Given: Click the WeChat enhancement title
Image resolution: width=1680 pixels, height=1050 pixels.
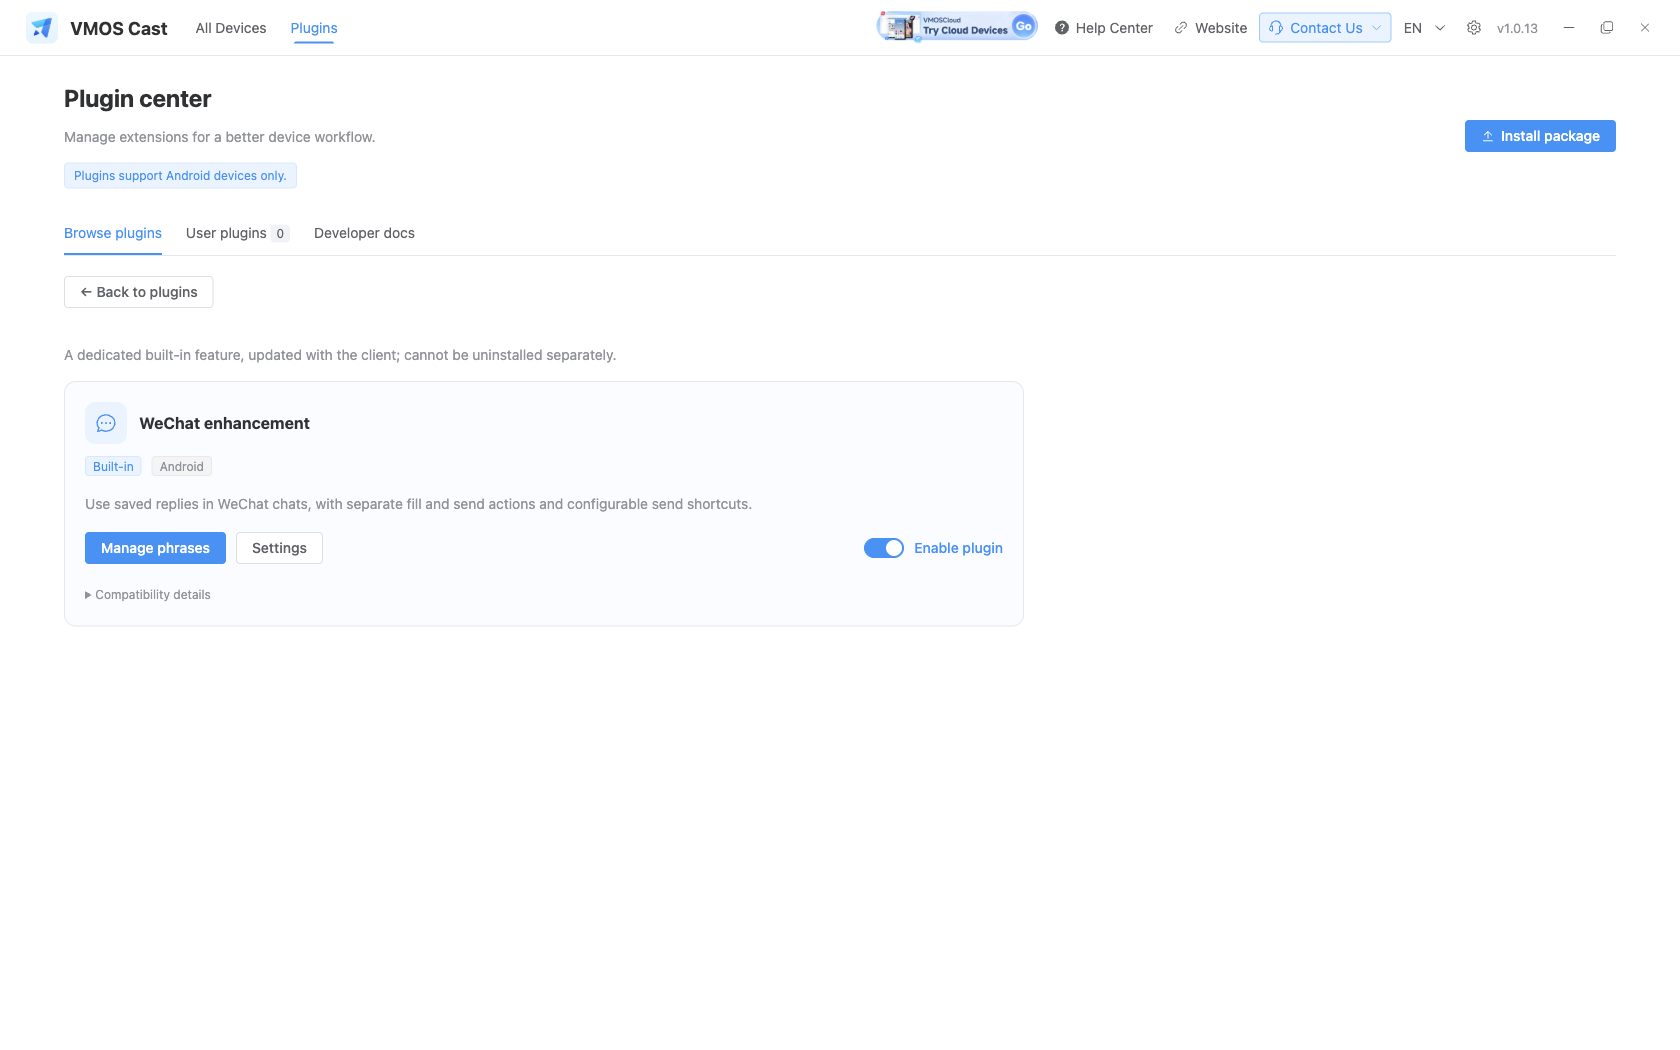Looking at the screenshot, I should click(x=225, y=423).
